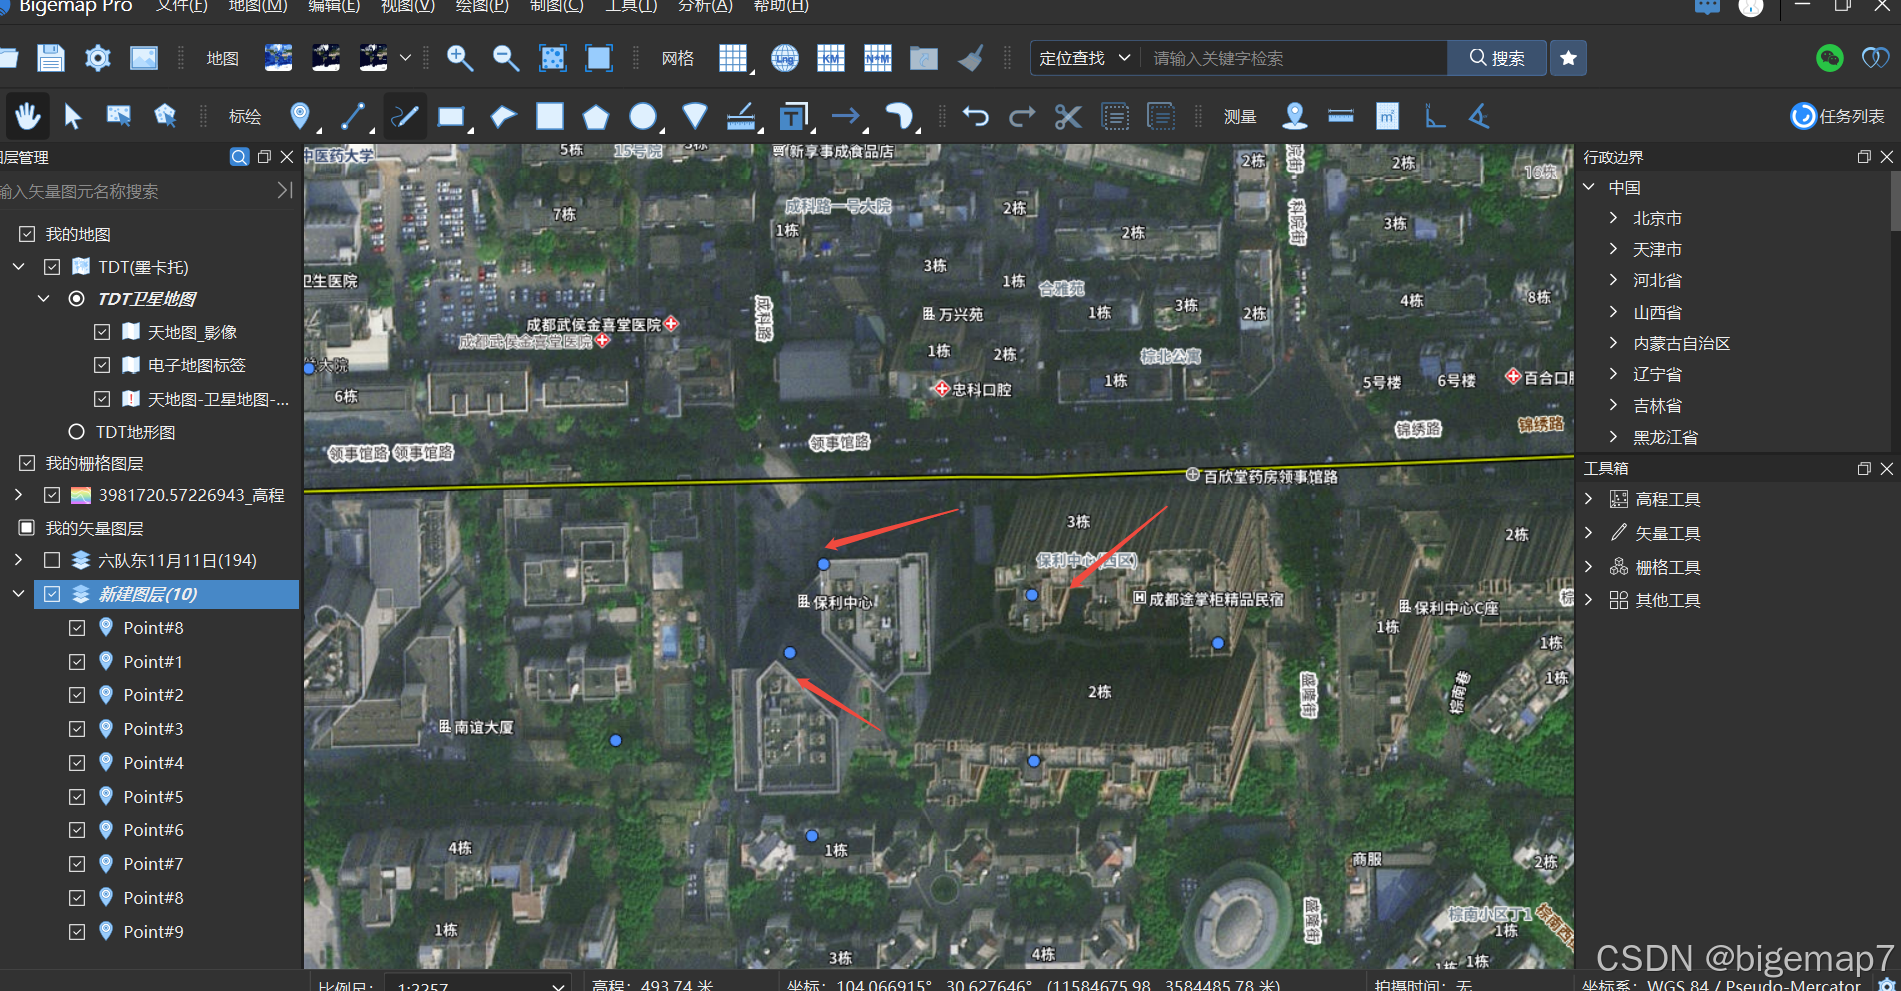The width and height of the screenshot is (1901, 991).
Task: Select the pentagon polygon drawing tool
Action: (x=596, y=117)
